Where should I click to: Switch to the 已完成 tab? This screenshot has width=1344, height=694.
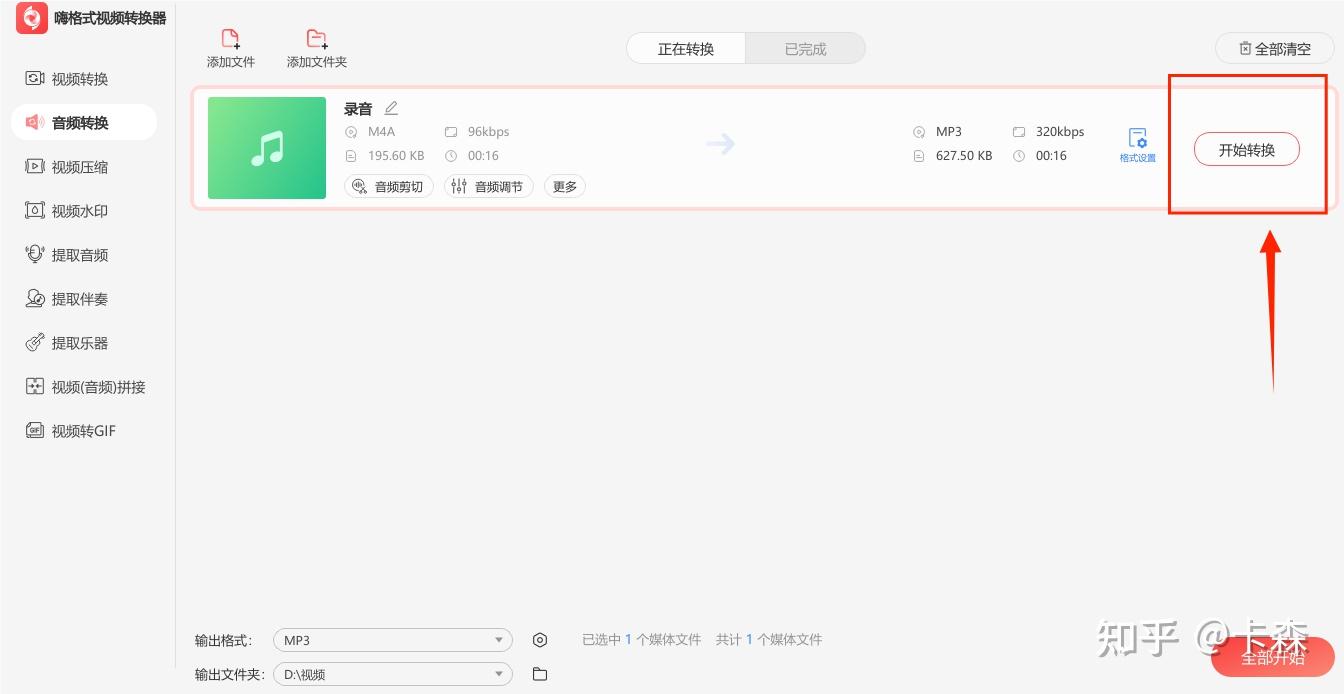pyautogui.click(x=805, y=49)
